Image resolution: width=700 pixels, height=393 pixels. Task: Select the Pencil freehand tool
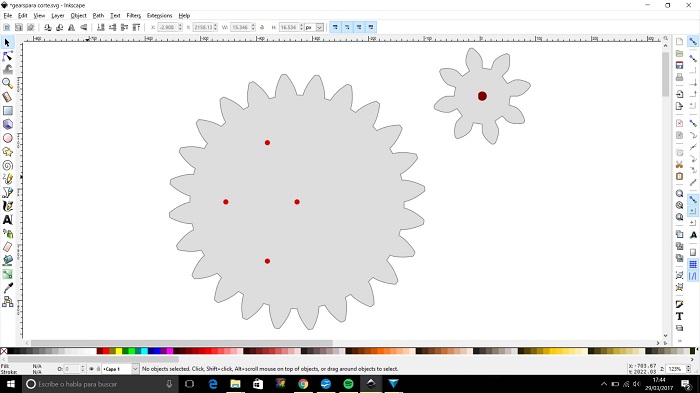[7, 179]
